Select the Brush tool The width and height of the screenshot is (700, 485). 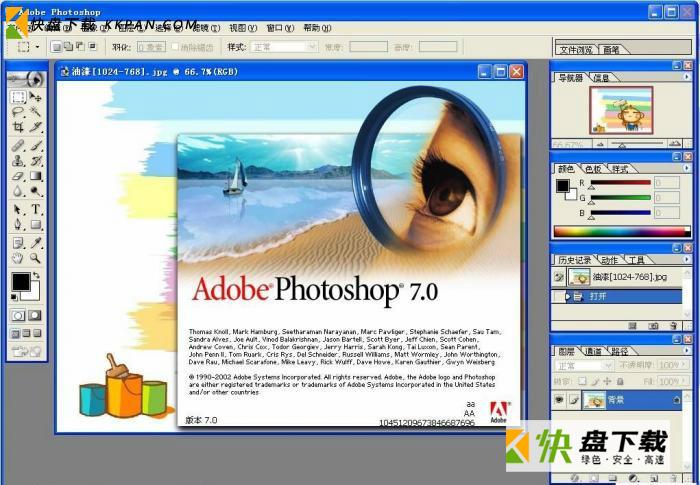pos(35,146)
